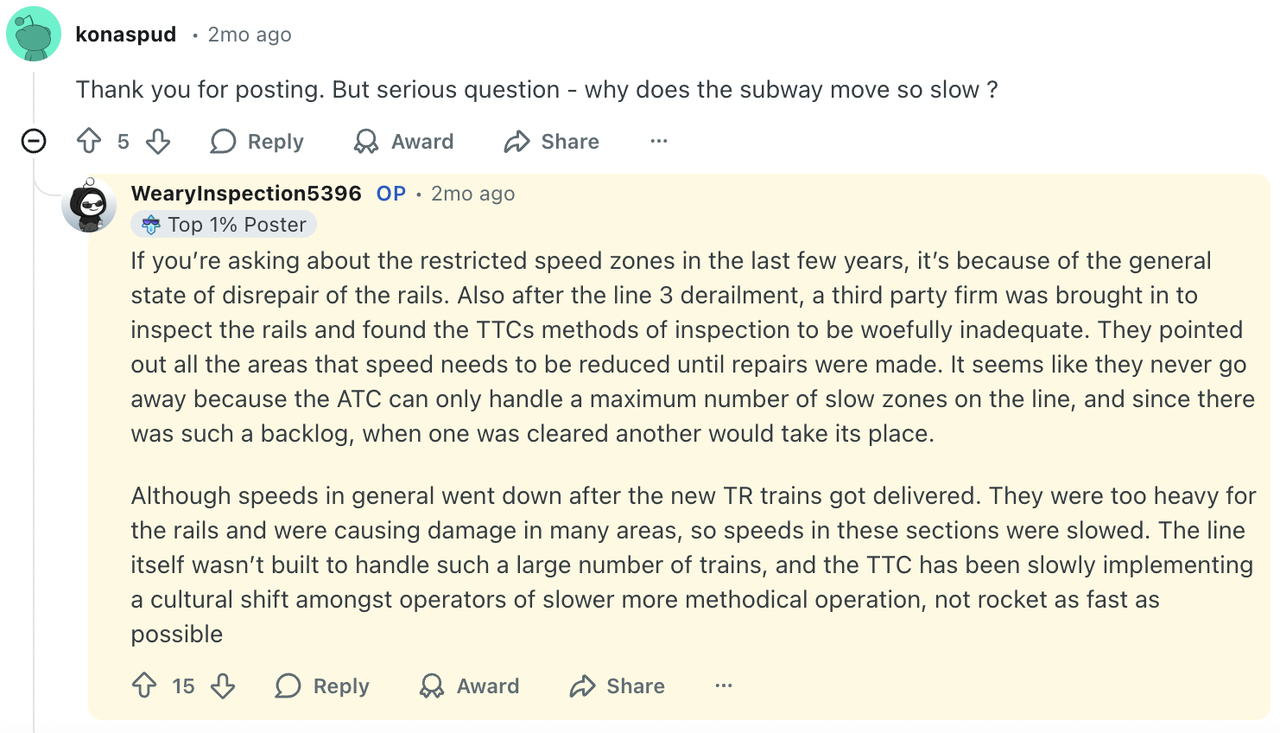Click the reply's 2mo ago timestamp
Image resolution: width=1280 pixels, height=733 pixels.
(473, 193)
